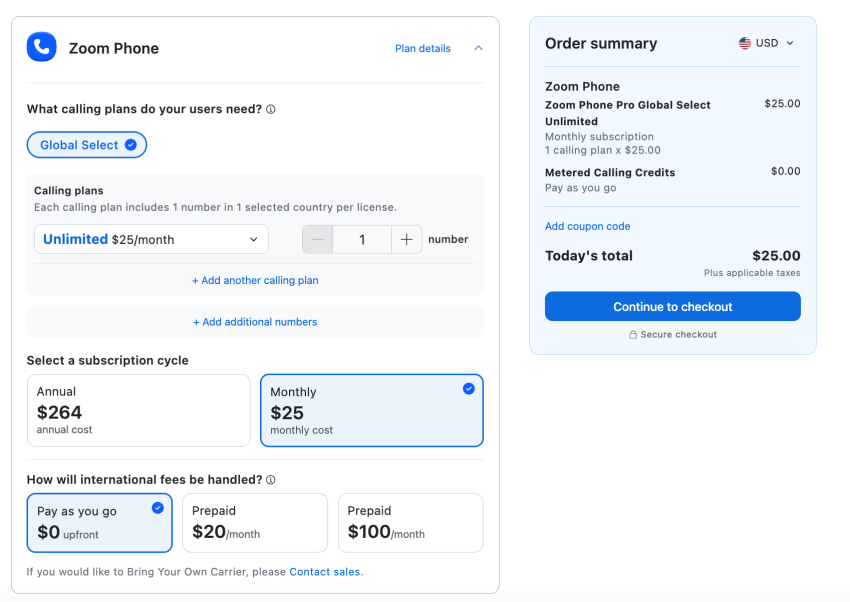Click info icon beside calling plans question
Viewport: 850px width, 602px height.
coord(271,109)
